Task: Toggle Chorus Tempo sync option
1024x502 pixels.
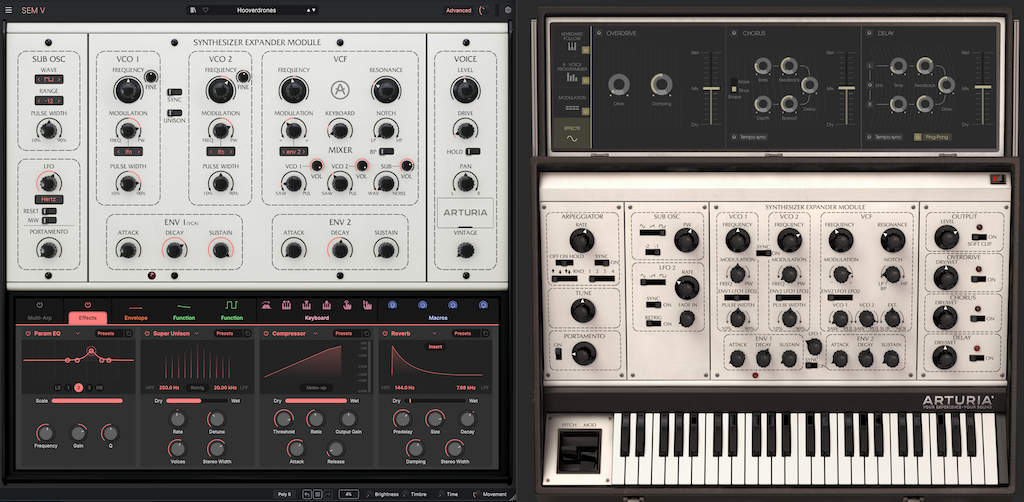Action: (x=748, y=137)
